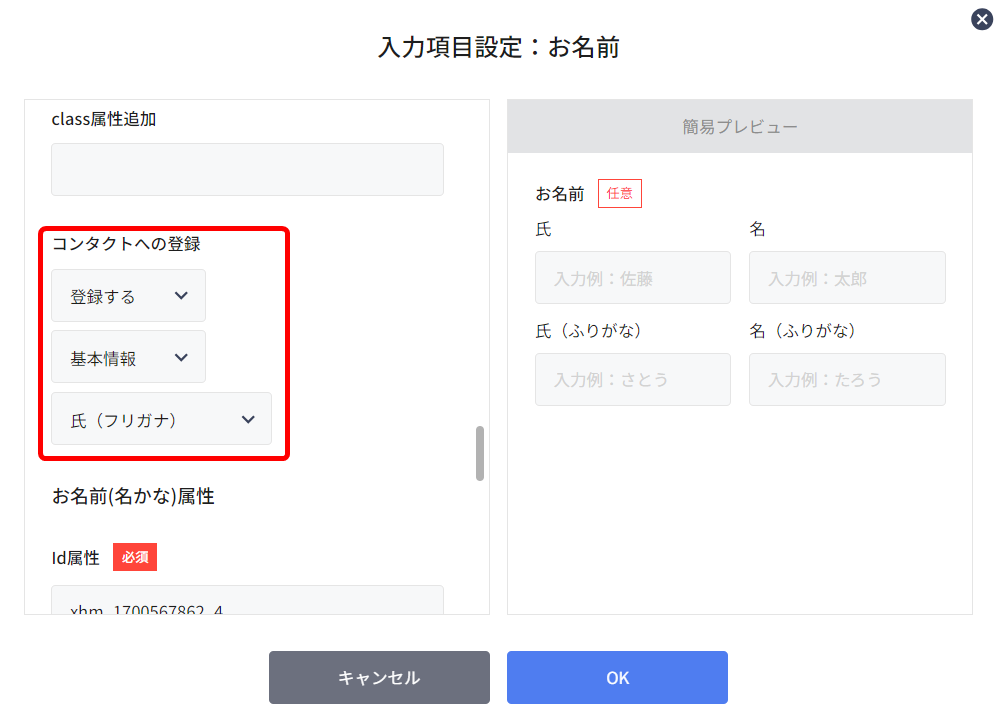The image size is (999, 720).
Task: Click the settings panel vertical scrollbar thumb
Action: click(x=480, y=453)
